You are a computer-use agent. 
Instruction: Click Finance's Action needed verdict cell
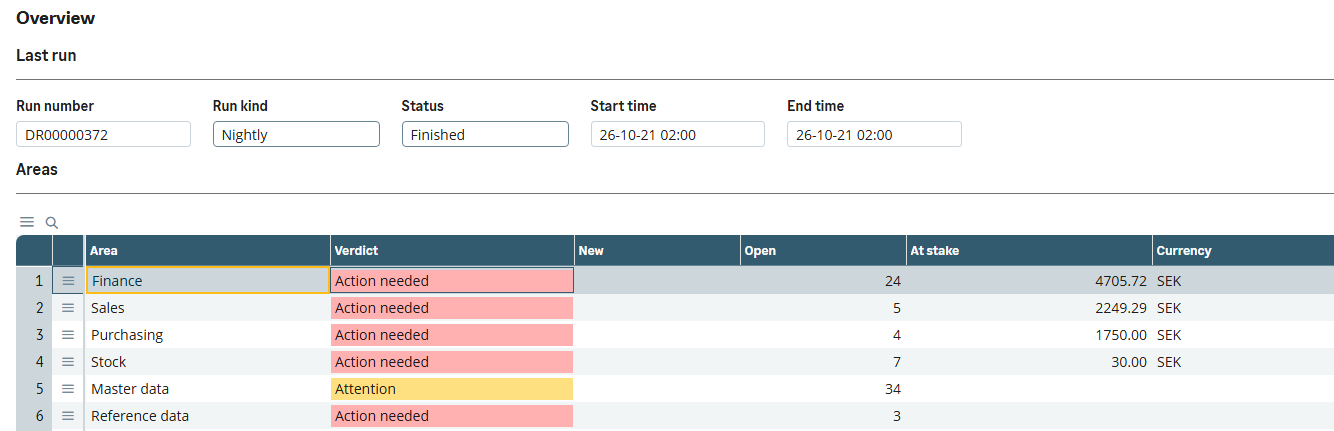pyautogui.click(x=452, y=281)
